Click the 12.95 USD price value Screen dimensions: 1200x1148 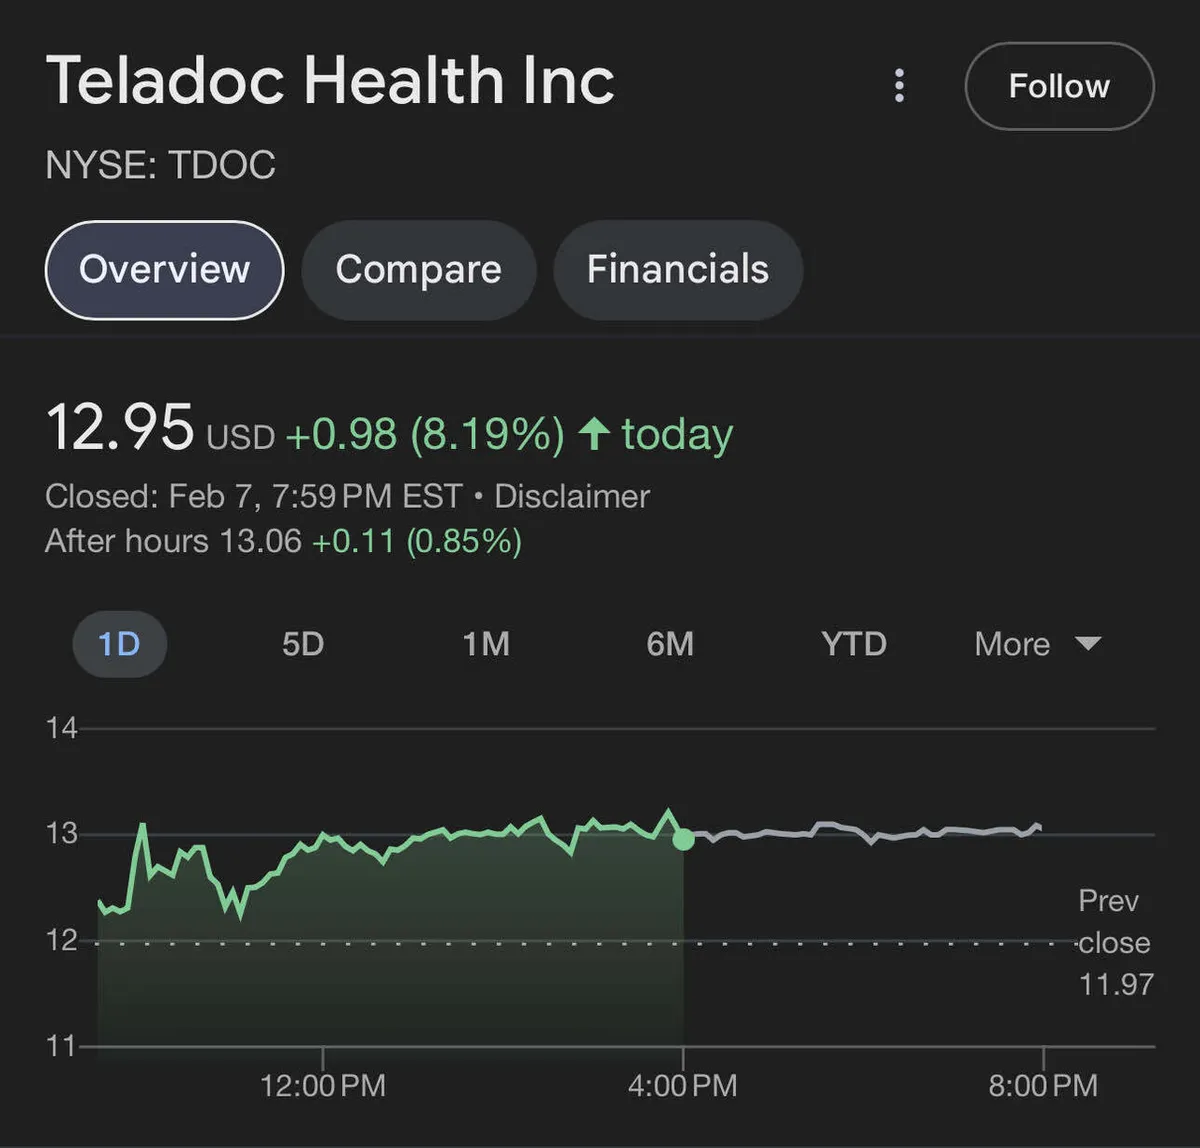click(x=120, y=428)
